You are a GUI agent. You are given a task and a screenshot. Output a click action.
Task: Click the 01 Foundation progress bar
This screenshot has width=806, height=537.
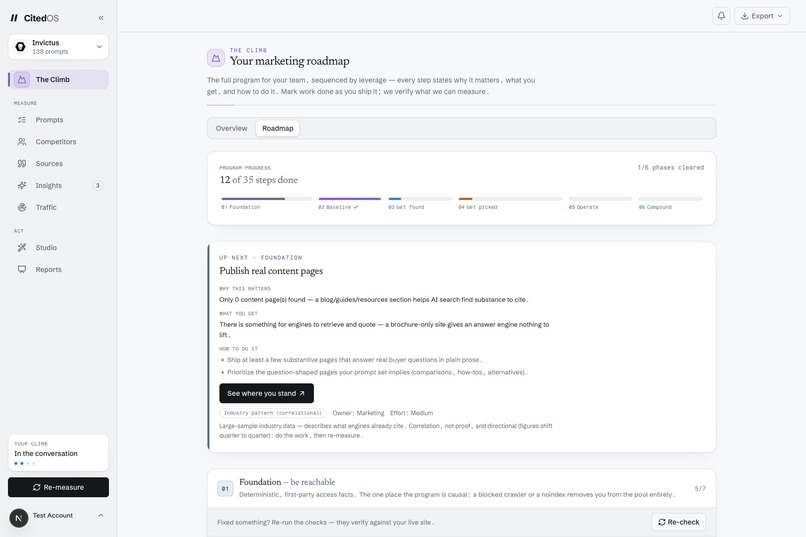[x=266, y=199]
